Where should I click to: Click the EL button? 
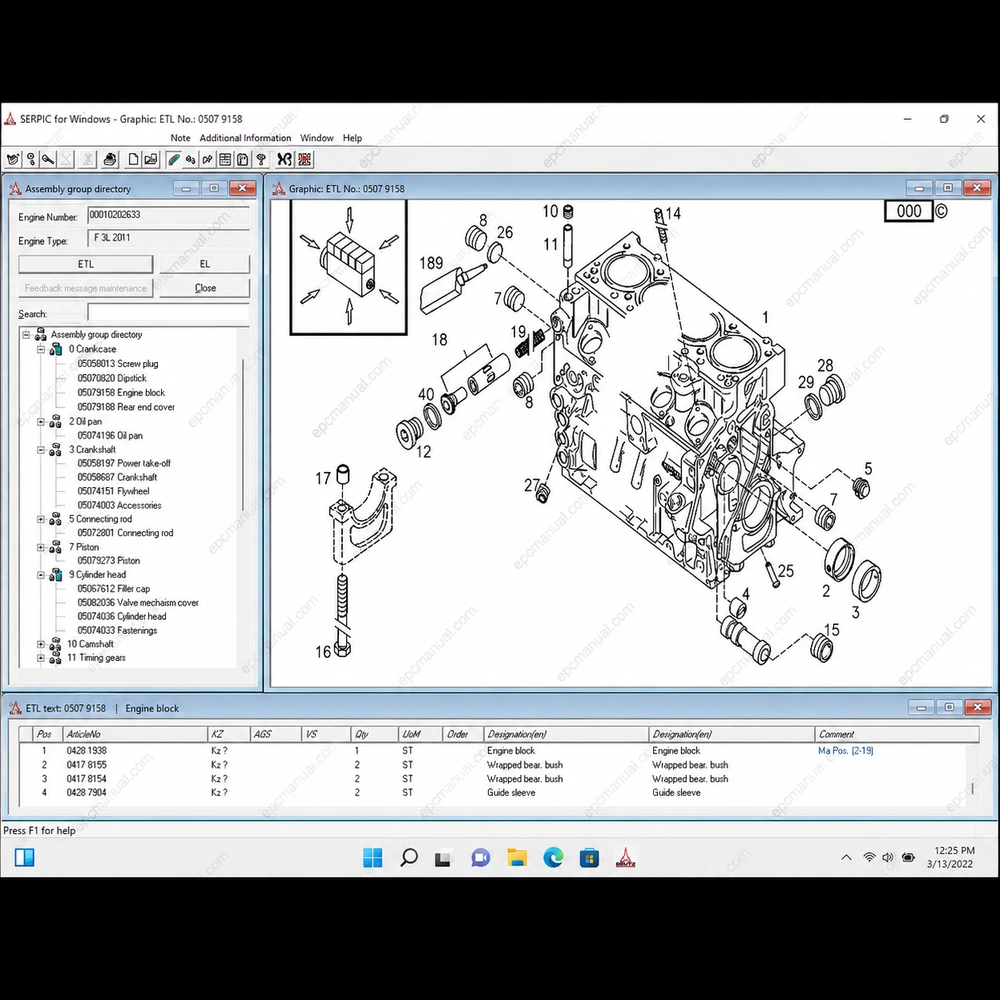pos(205,264)
